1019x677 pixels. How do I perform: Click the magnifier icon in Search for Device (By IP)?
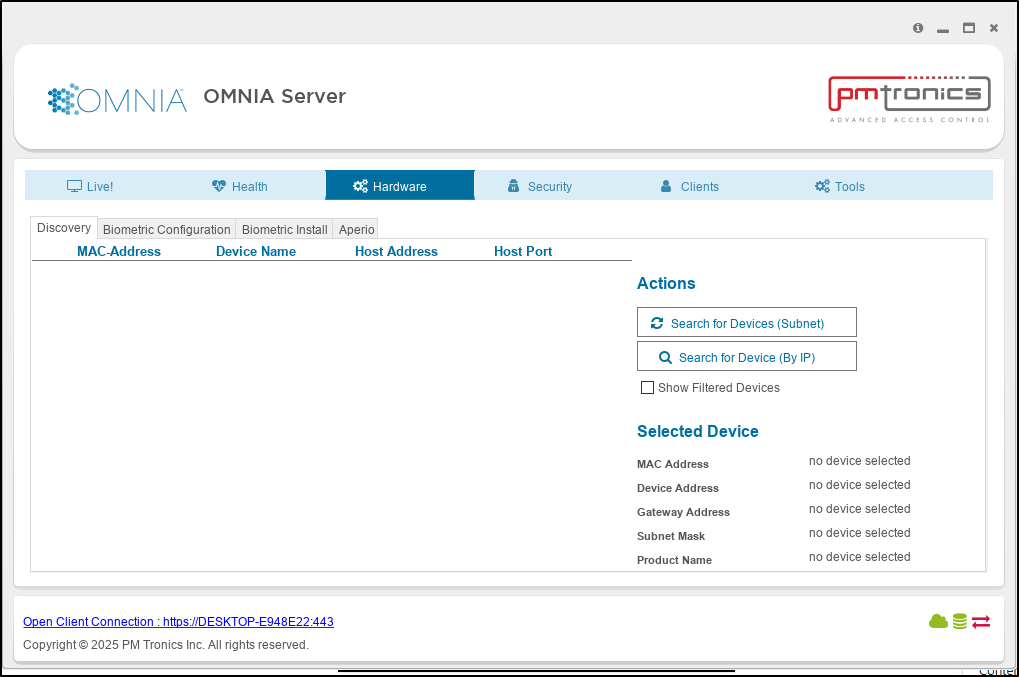(665, 357)
